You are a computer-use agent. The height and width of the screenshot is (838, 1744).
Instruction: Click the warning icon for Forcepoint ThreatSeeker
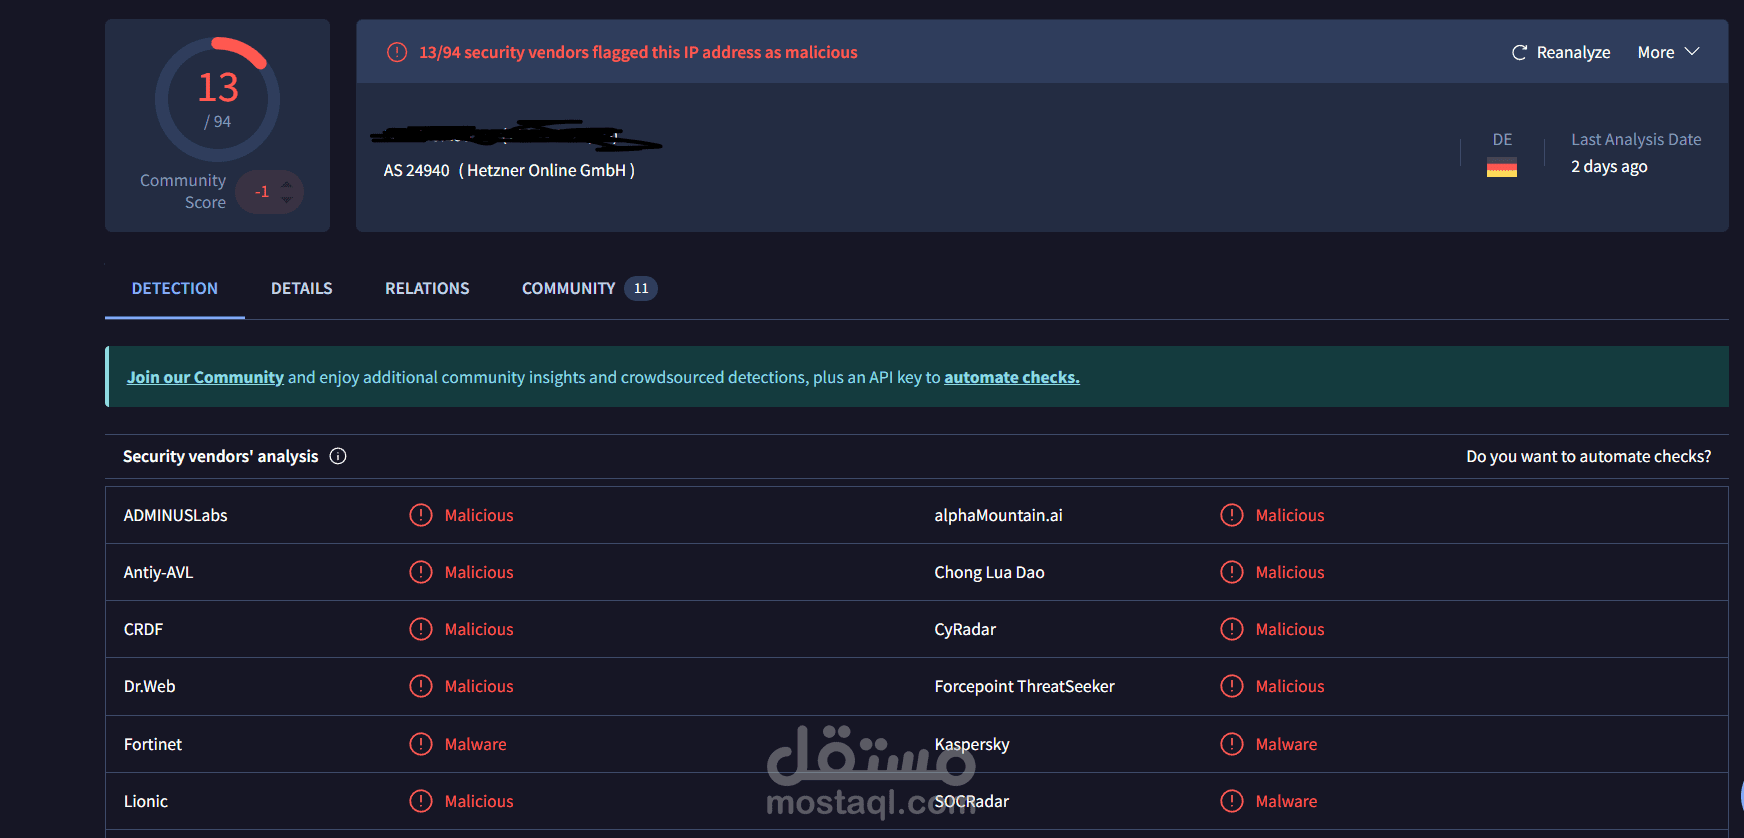(x=1232, y=686)
